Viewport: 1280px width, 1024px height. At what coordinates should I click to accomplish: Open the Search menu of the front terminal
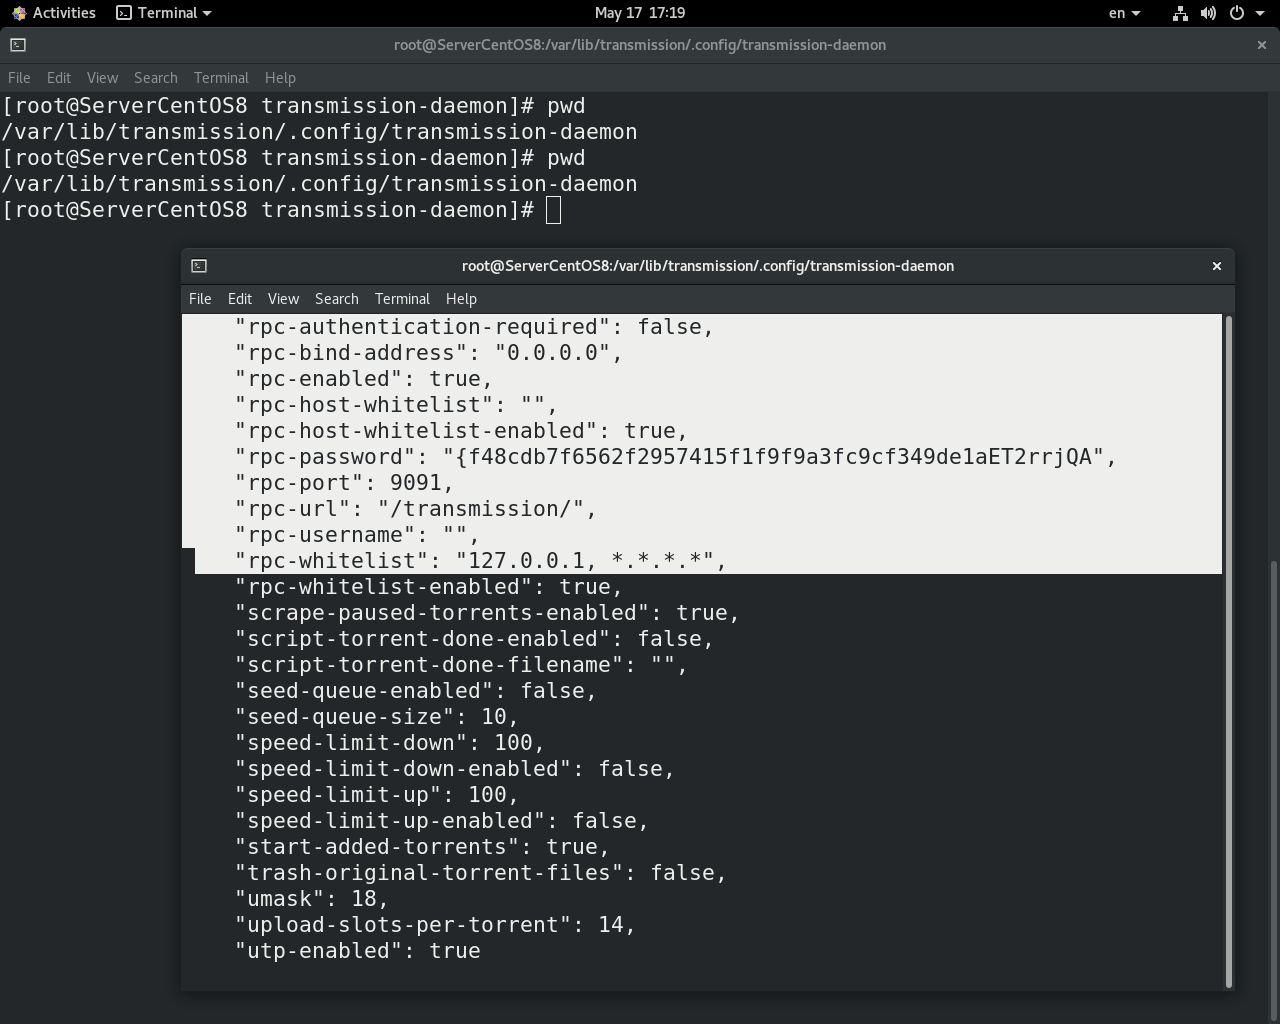336,298
